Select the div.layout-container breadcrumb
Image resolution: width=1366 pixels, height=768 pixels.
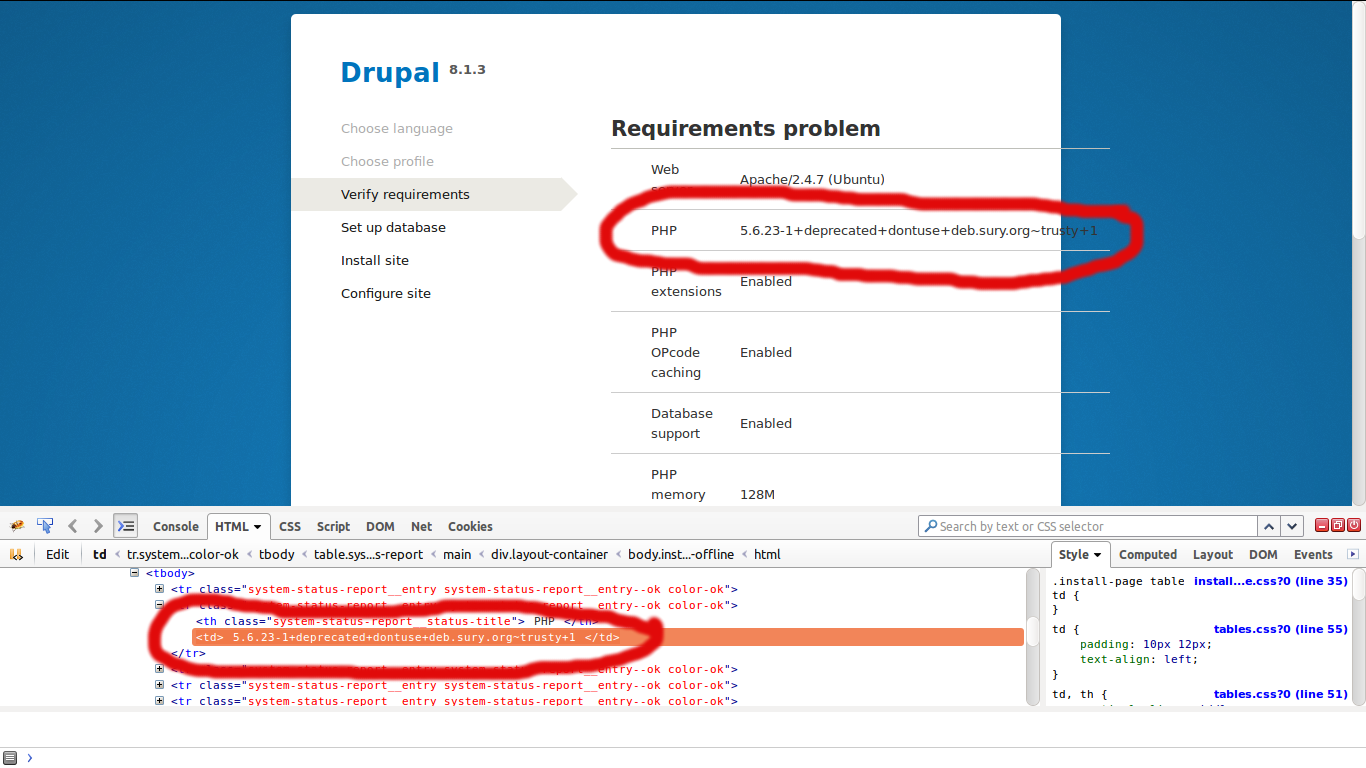549,554
